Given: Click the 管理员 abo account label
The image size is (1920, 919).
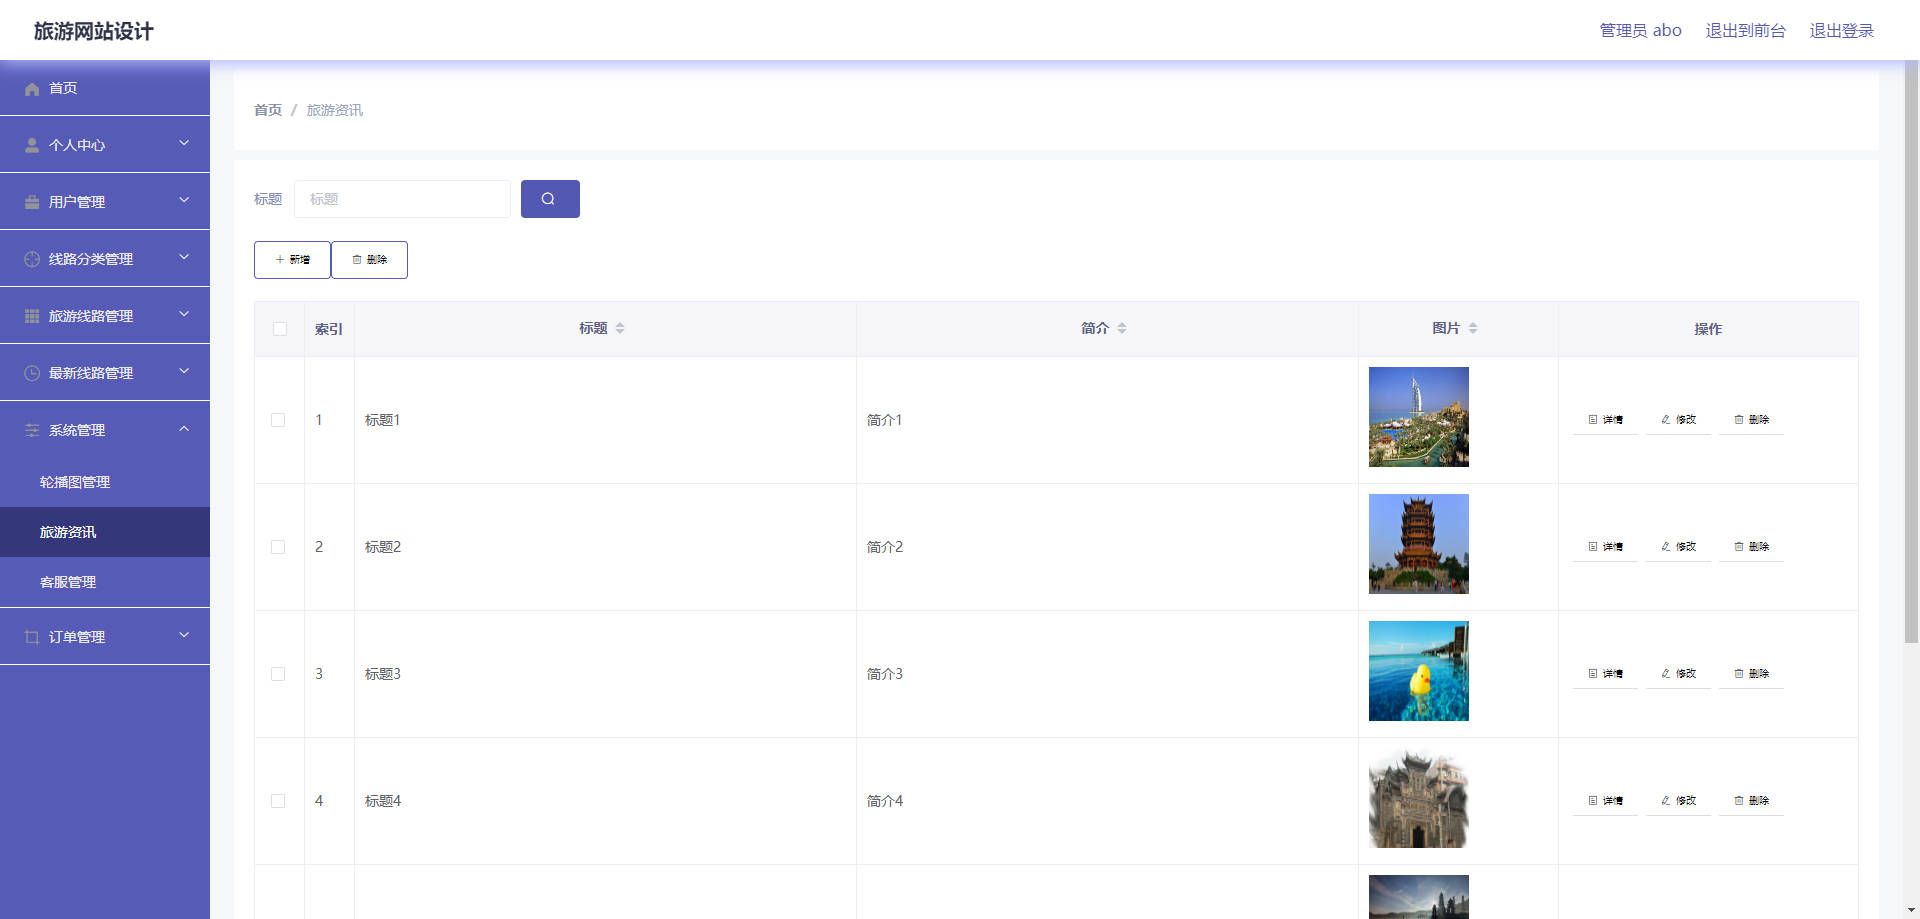Looking at the screenshot, I should [1640, 31].
